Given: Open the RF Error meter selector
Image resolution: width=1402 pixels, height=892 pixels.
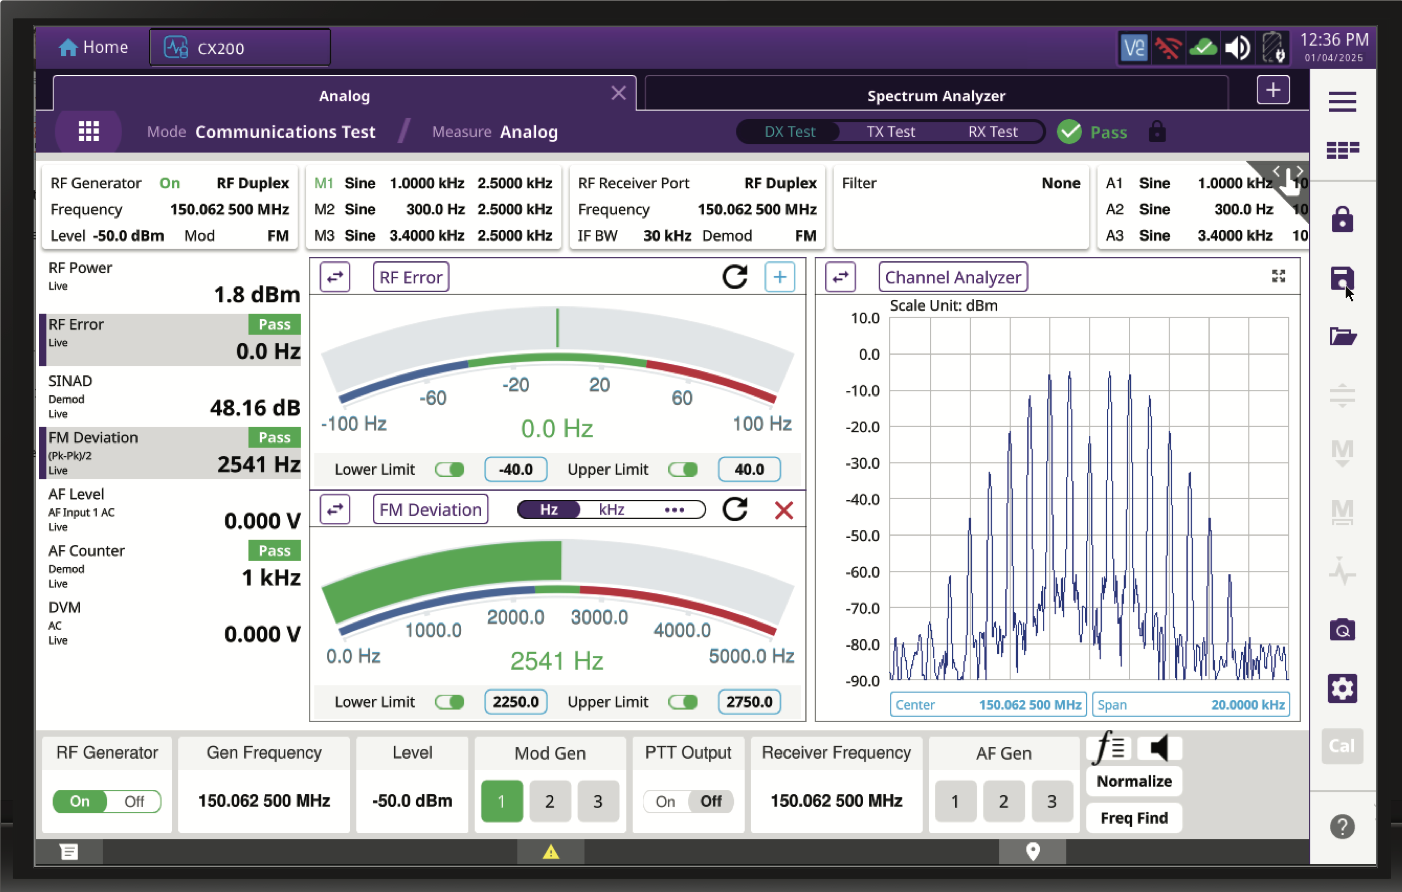Looking at the screenshot, I should pos(410,277).
